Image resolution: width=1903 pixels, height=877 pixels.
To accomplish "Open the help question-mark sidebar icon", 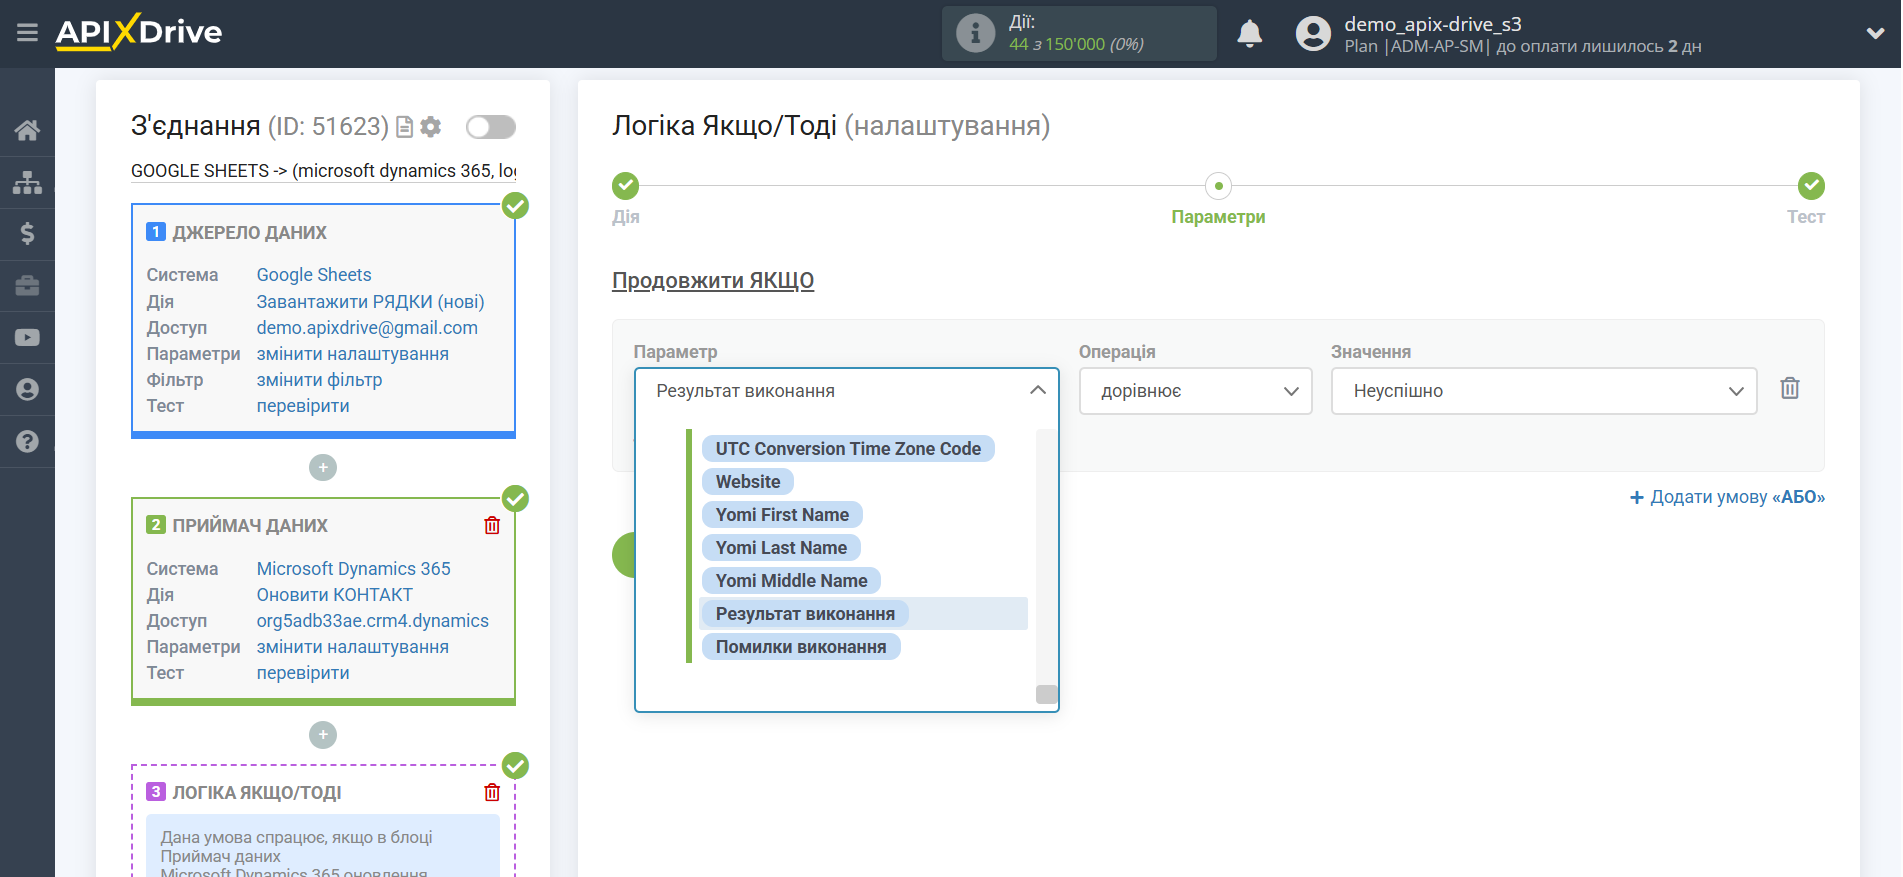I will tap(27, 441).
